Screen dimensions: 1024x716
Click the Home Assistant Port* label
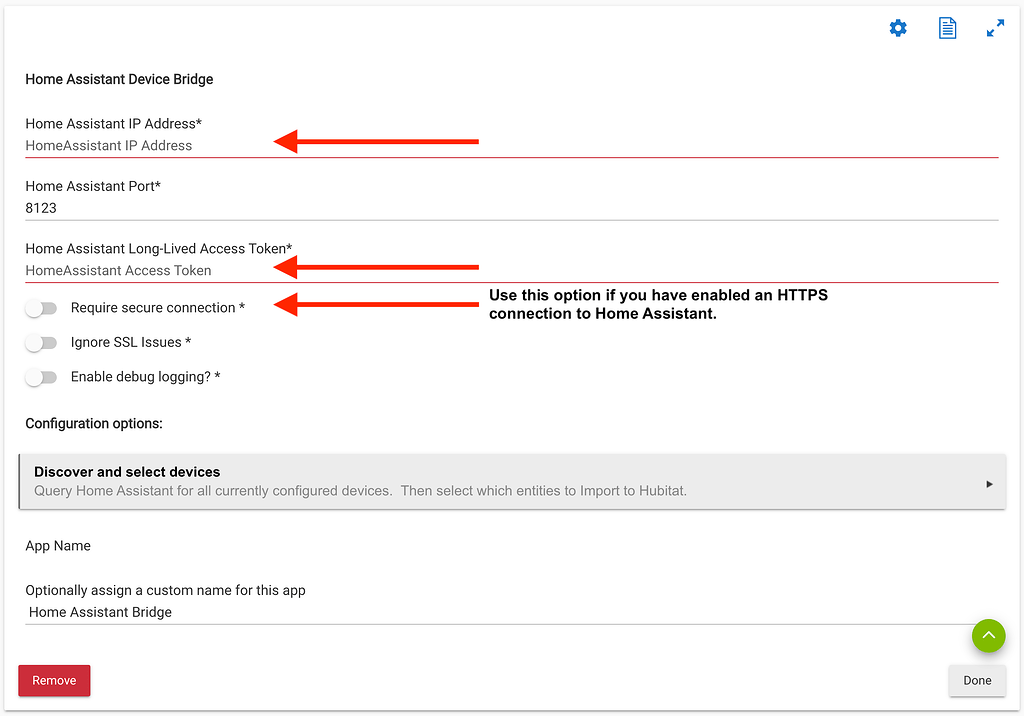93,186
